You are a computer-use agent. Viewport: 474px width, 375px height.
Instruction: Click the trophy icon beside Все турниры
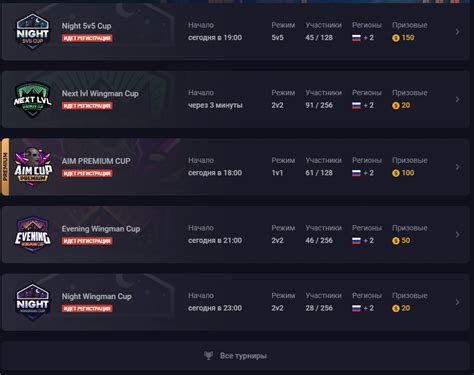coord(209,356)
